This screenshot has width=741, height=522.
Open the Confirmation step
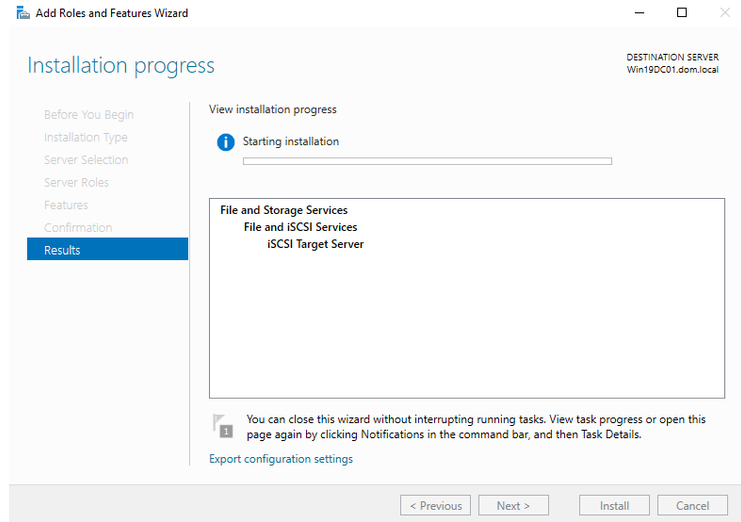click(x=78, y=228)
